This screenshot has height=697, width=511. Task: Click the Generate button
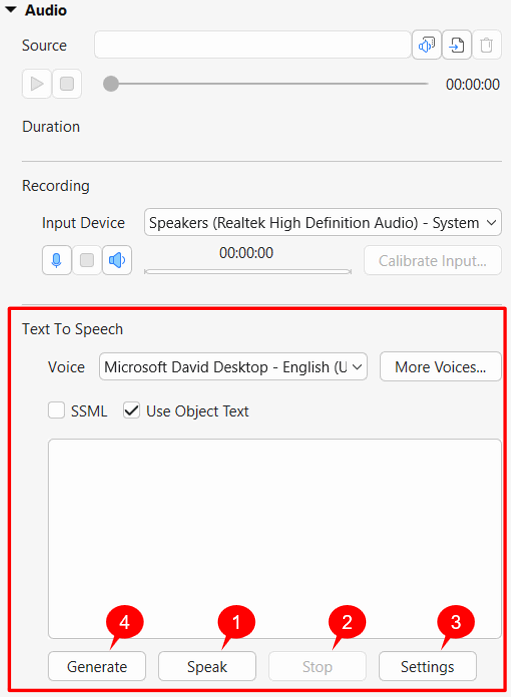point(97,666)
